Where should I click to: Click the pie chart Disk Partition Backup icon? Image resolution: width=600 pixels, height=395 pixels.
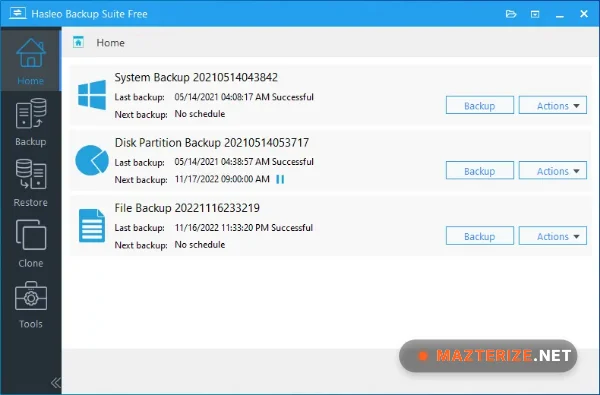(92, 160)
